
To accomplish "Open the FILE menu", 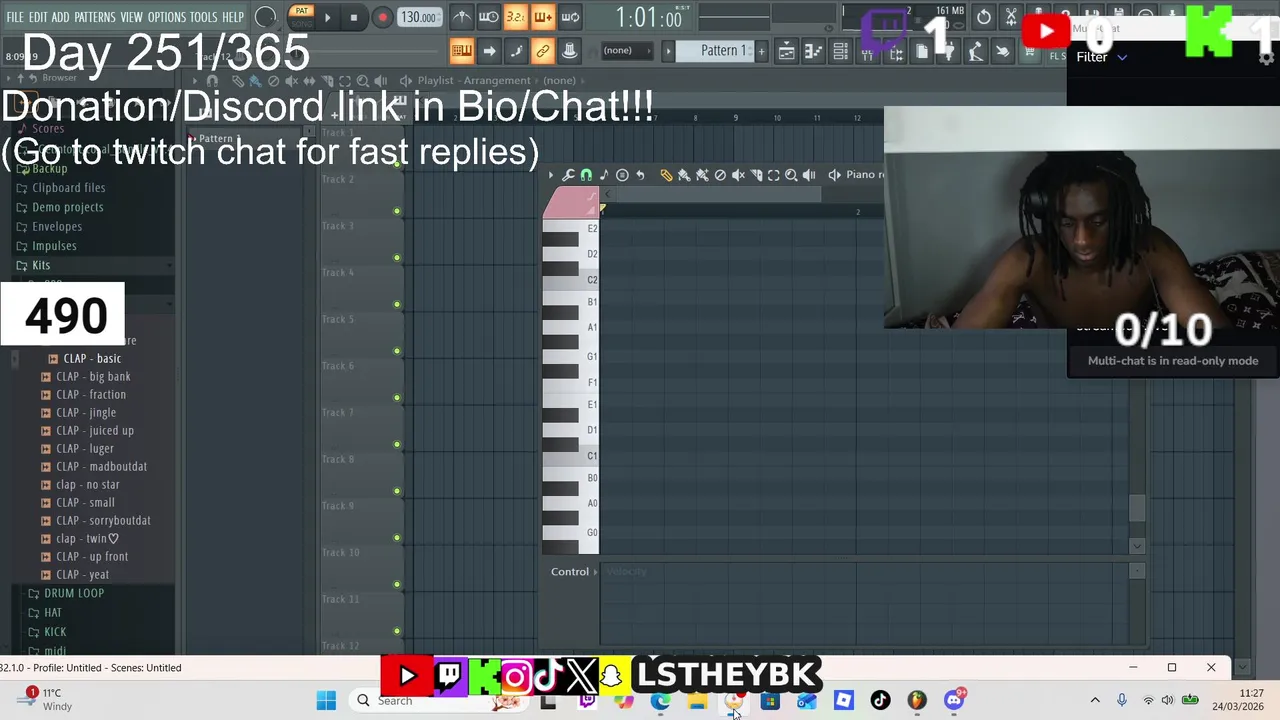I will pyautogui.click(x=15, y=17).
